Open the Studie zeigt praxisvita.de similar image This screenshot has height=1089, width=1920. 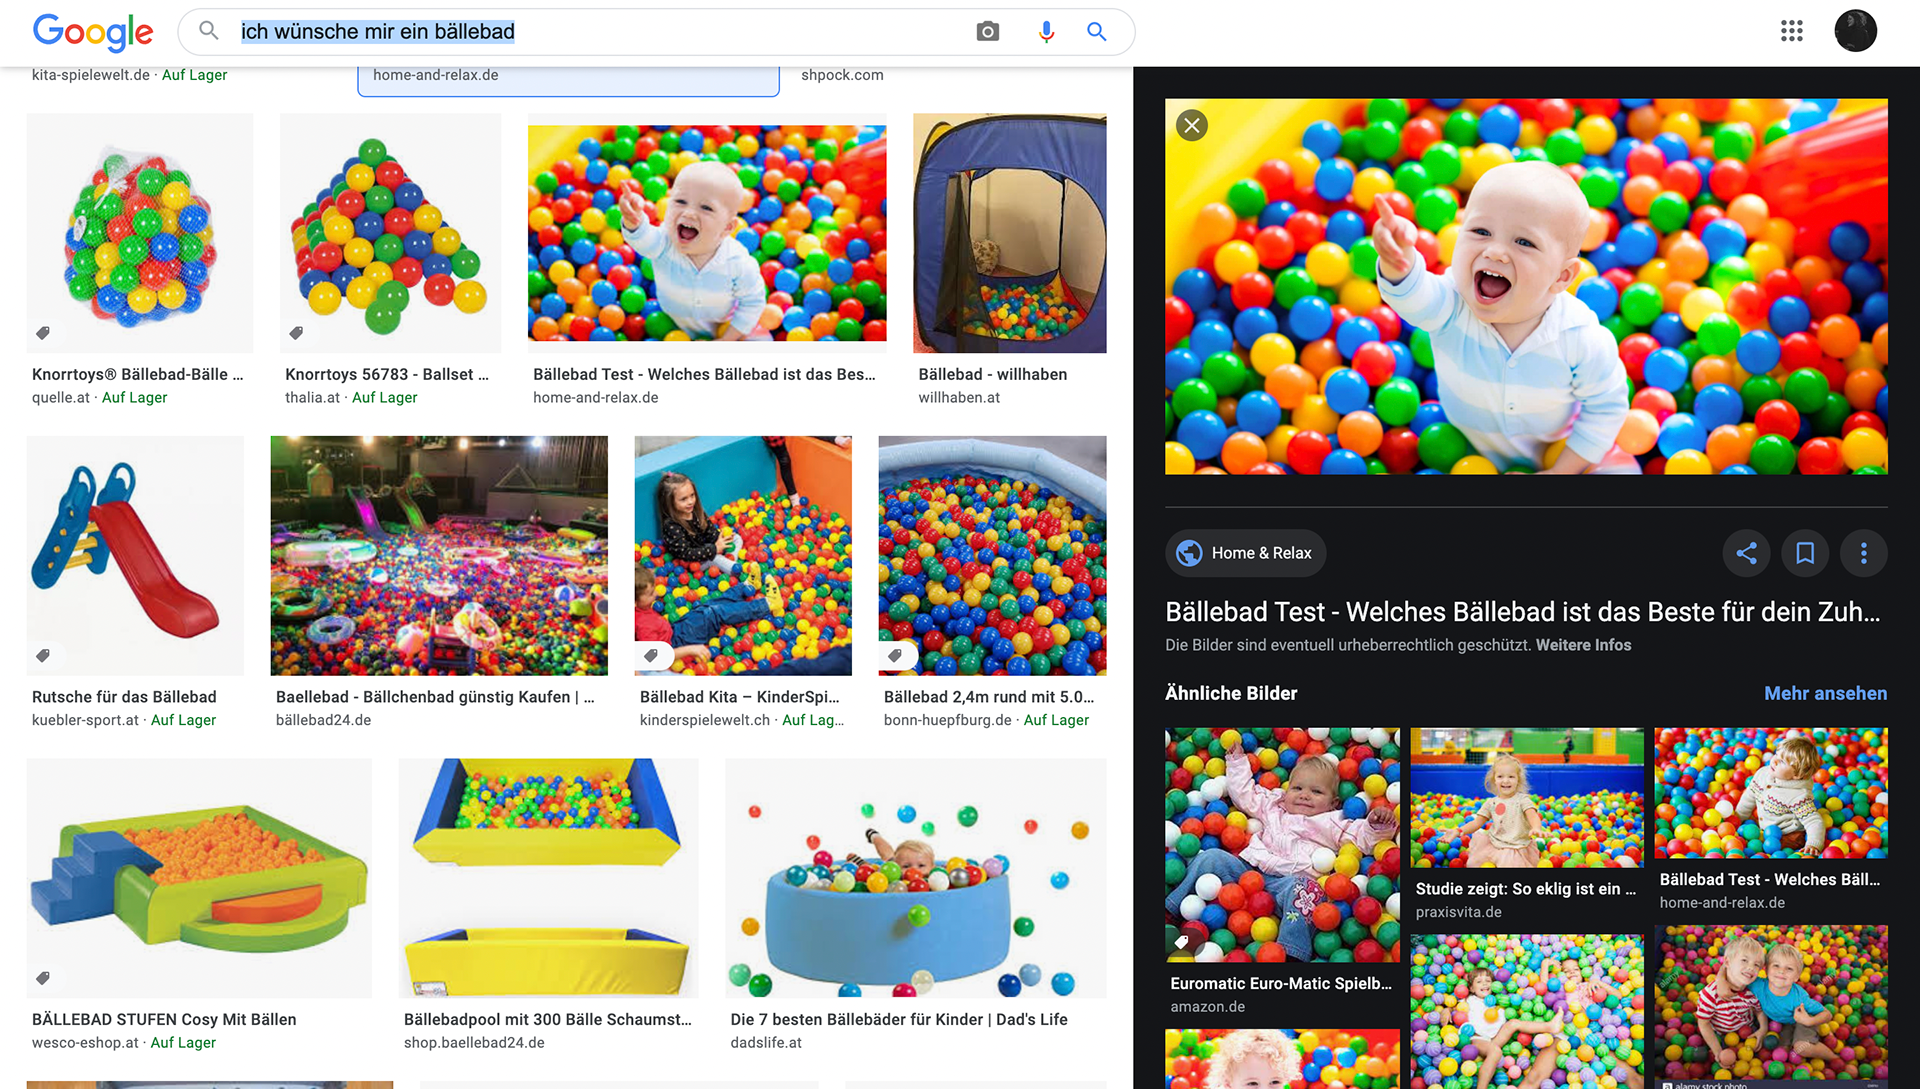1526,798
